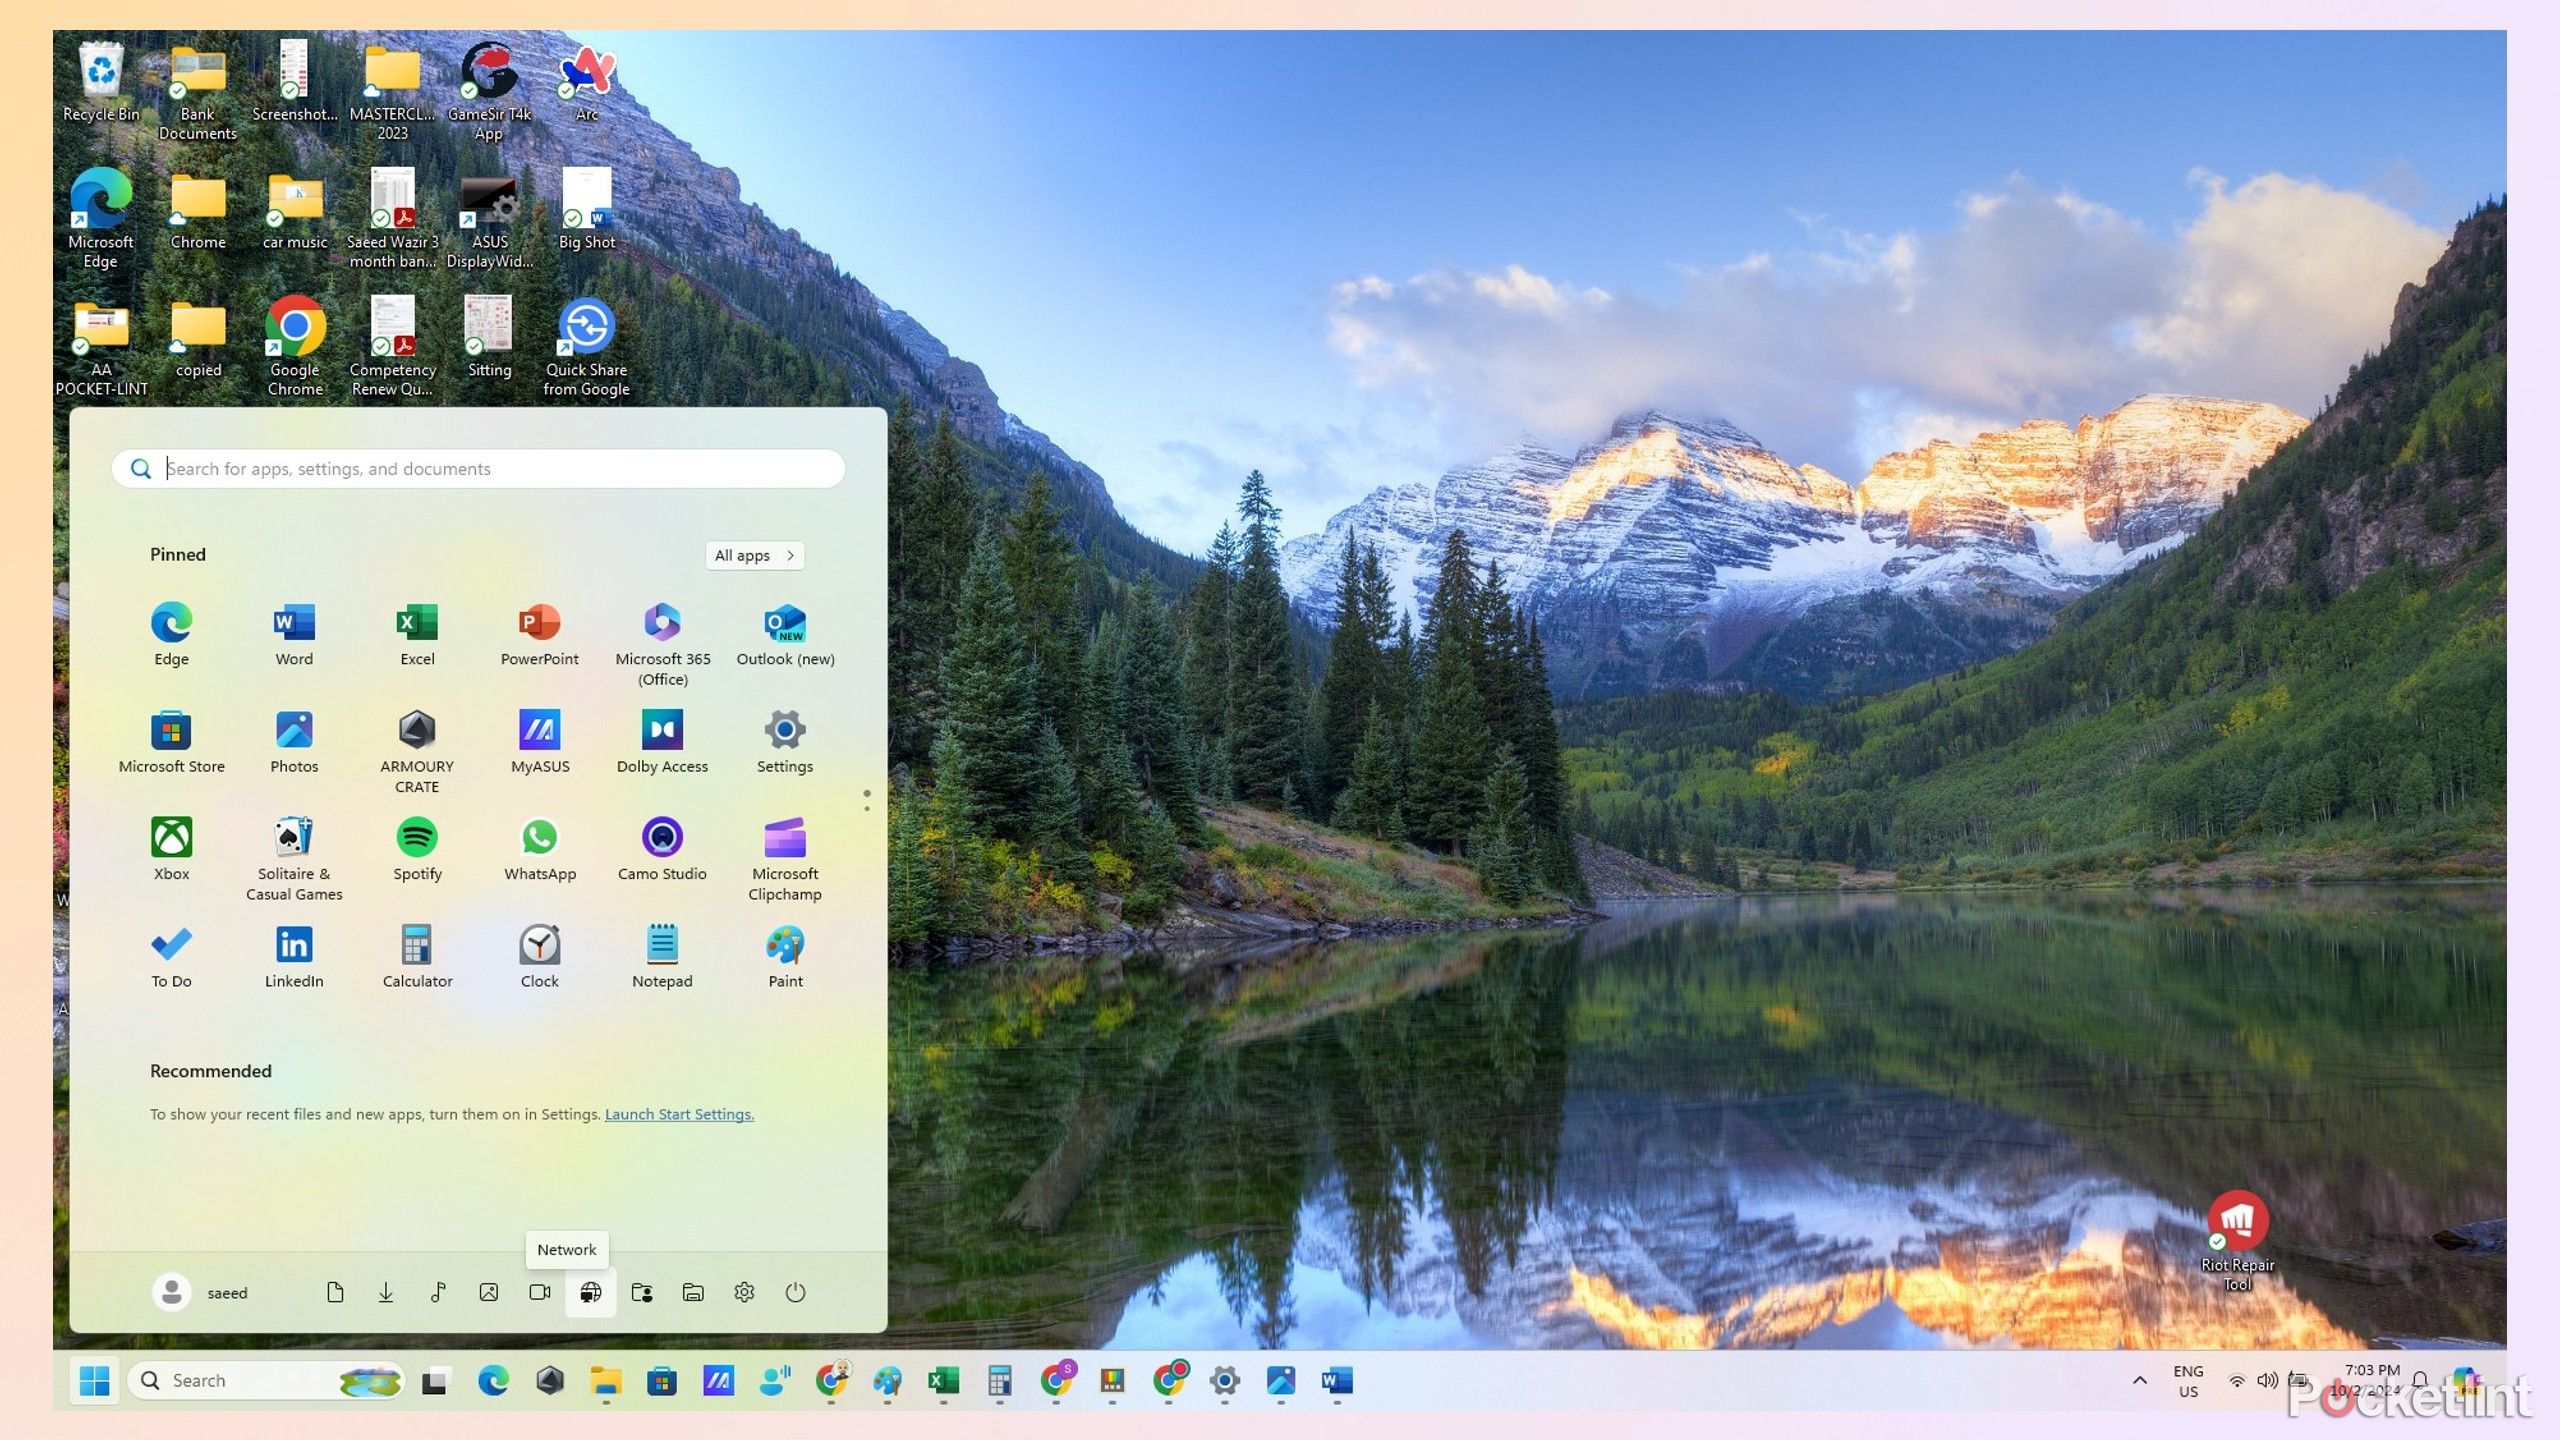Open Settings gear in Start footer
Screen dimensions: 2560x1440
(744, 1292)
